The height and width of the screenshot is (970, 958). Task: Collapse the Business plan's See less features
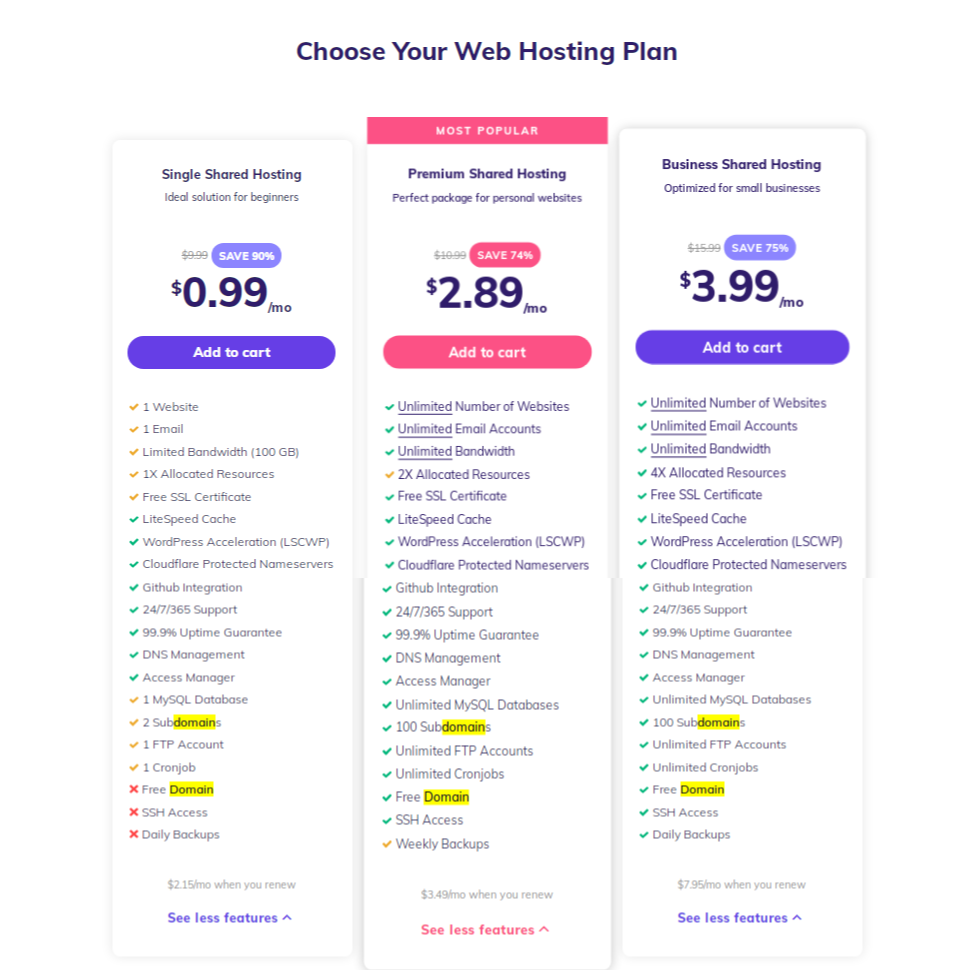pyautogui.click(x=740, y=917)
